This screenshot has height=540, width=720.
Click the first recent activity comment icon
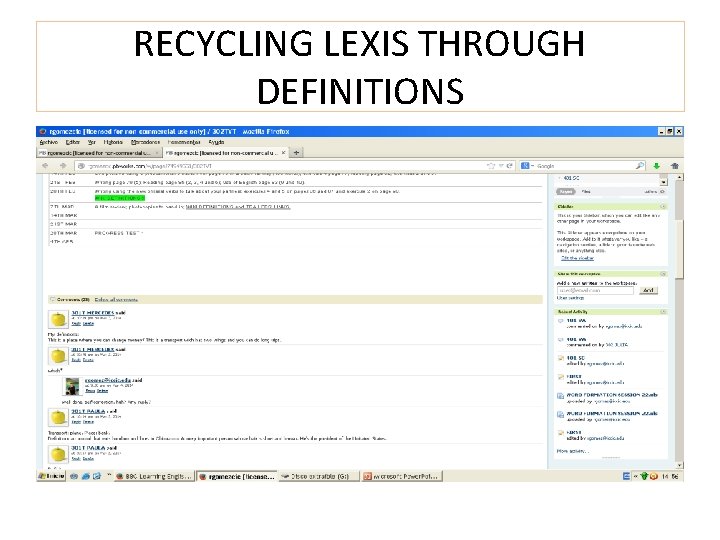tap(560, 321)
